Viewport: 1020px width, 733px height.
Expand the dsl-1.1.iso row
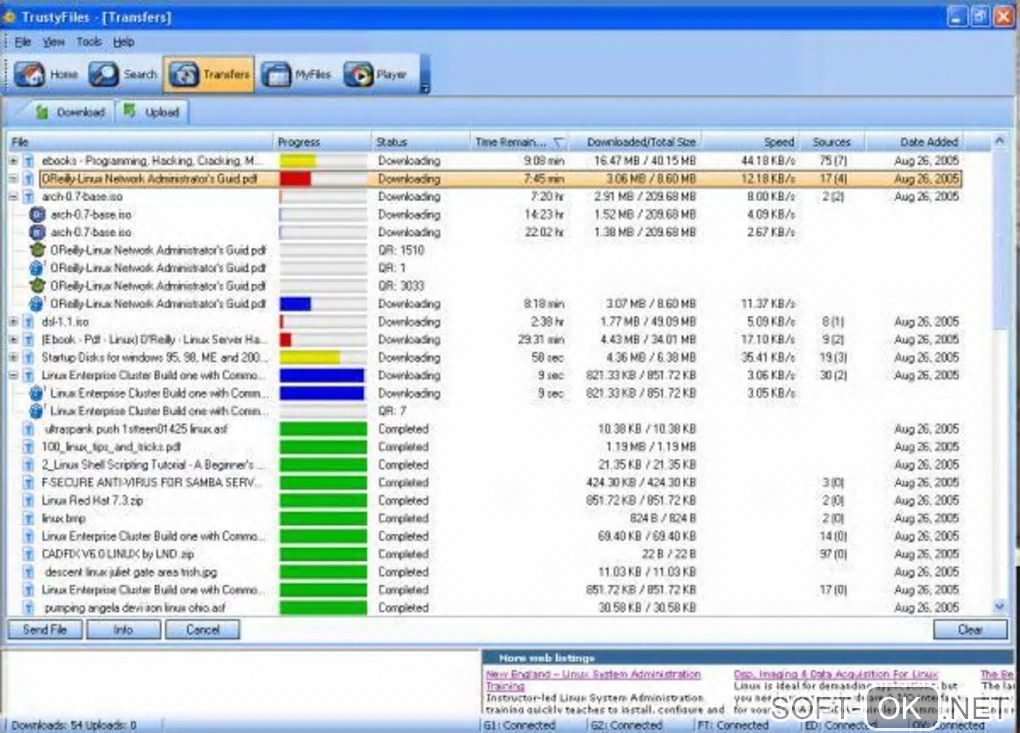coord(14,321)
